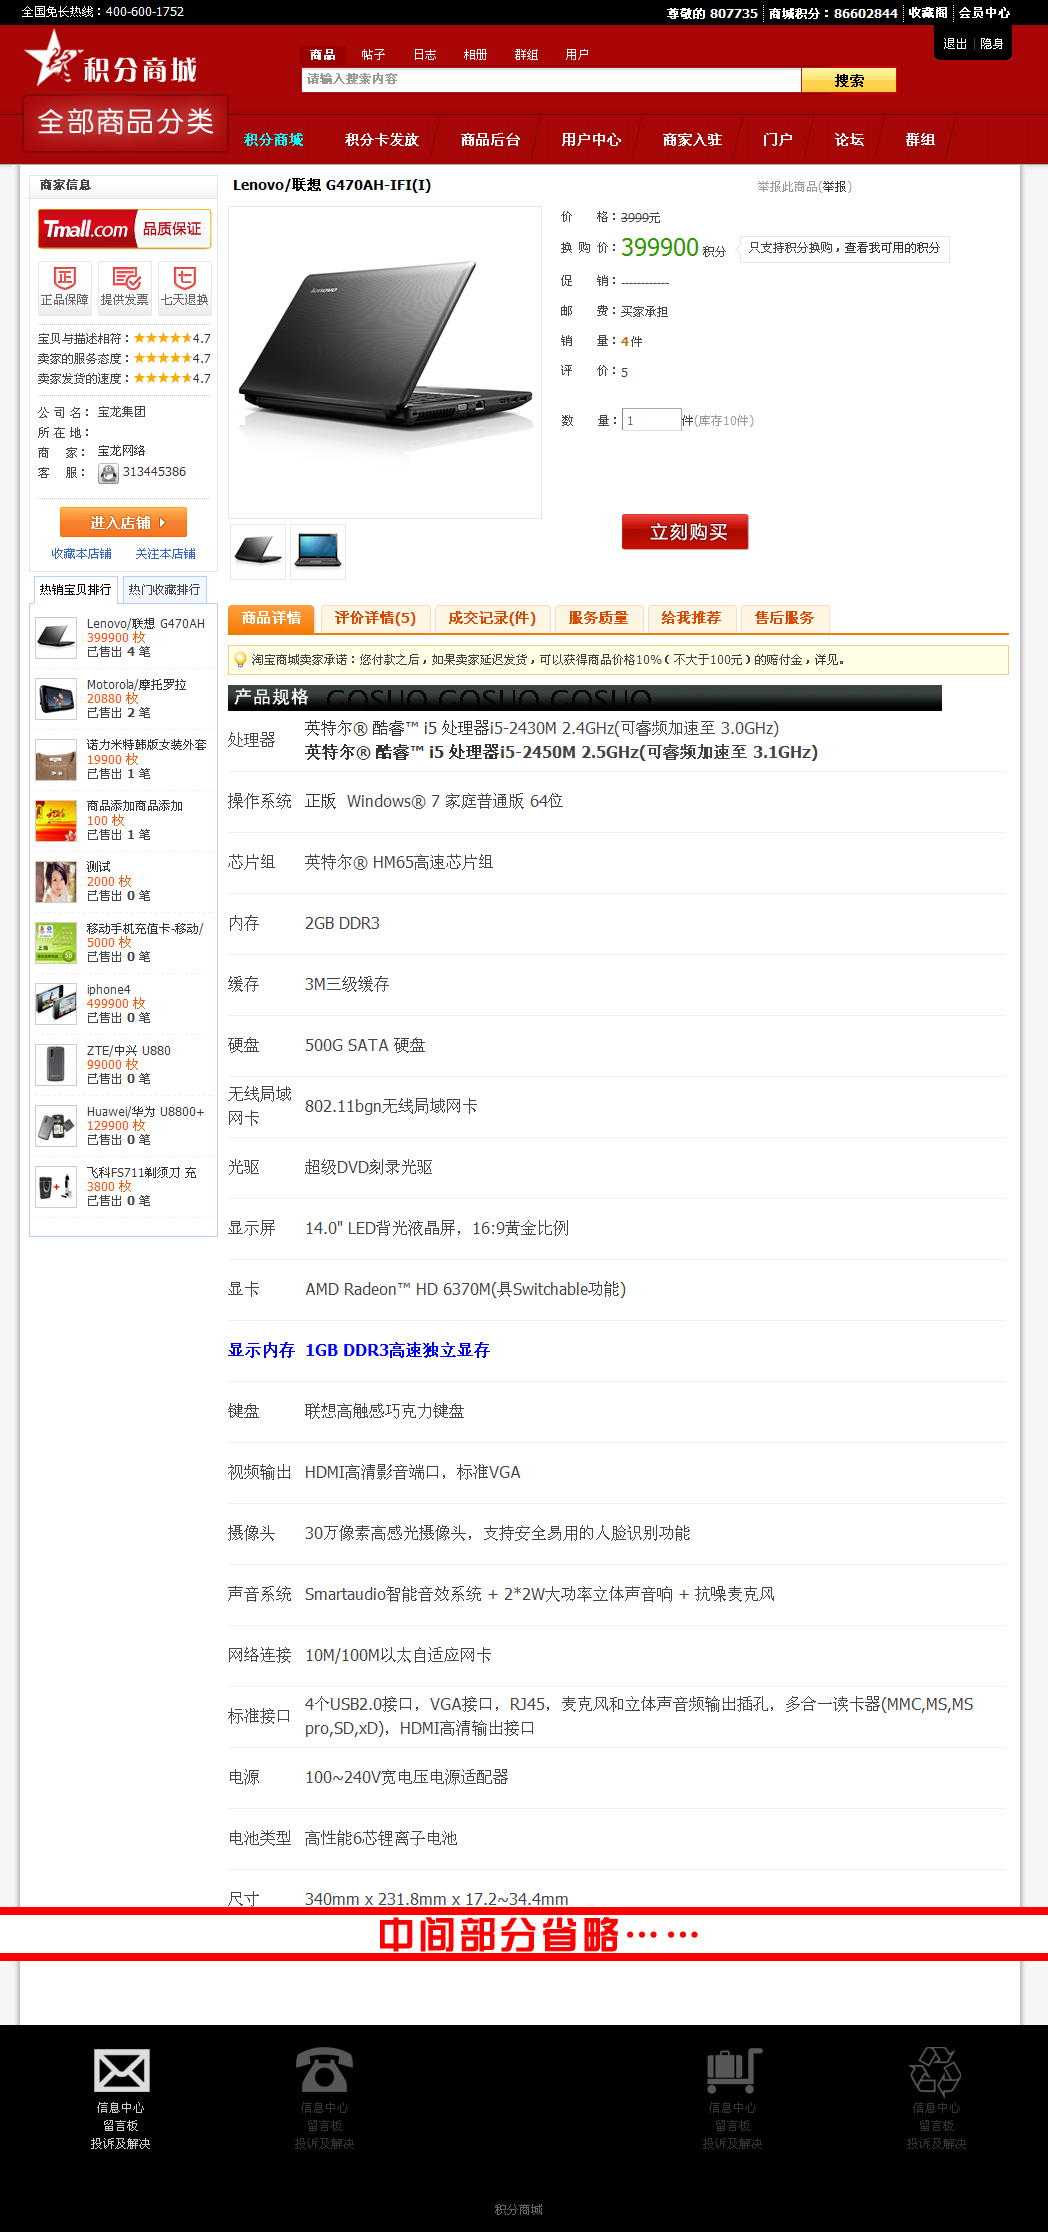Select the closed laptop thumbnail
The width and height of the screenshot is (1048, 2232).
258,551
